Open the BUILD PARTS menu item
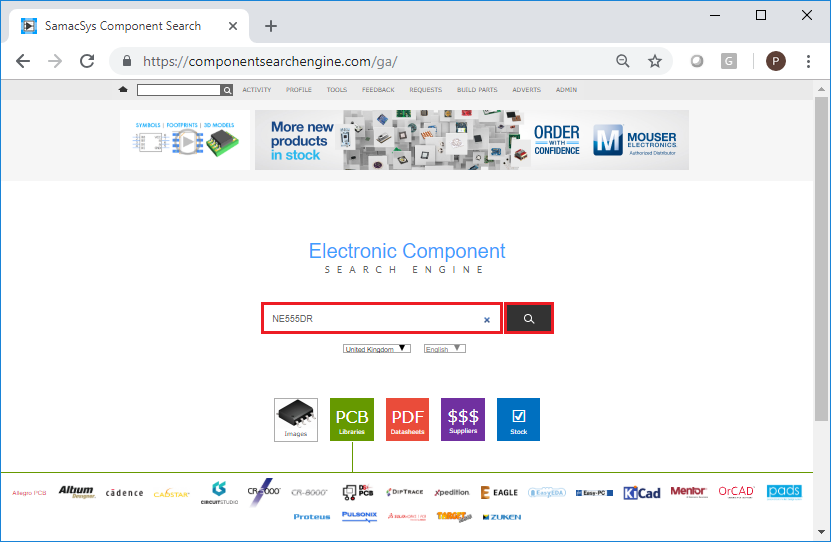 477,90
